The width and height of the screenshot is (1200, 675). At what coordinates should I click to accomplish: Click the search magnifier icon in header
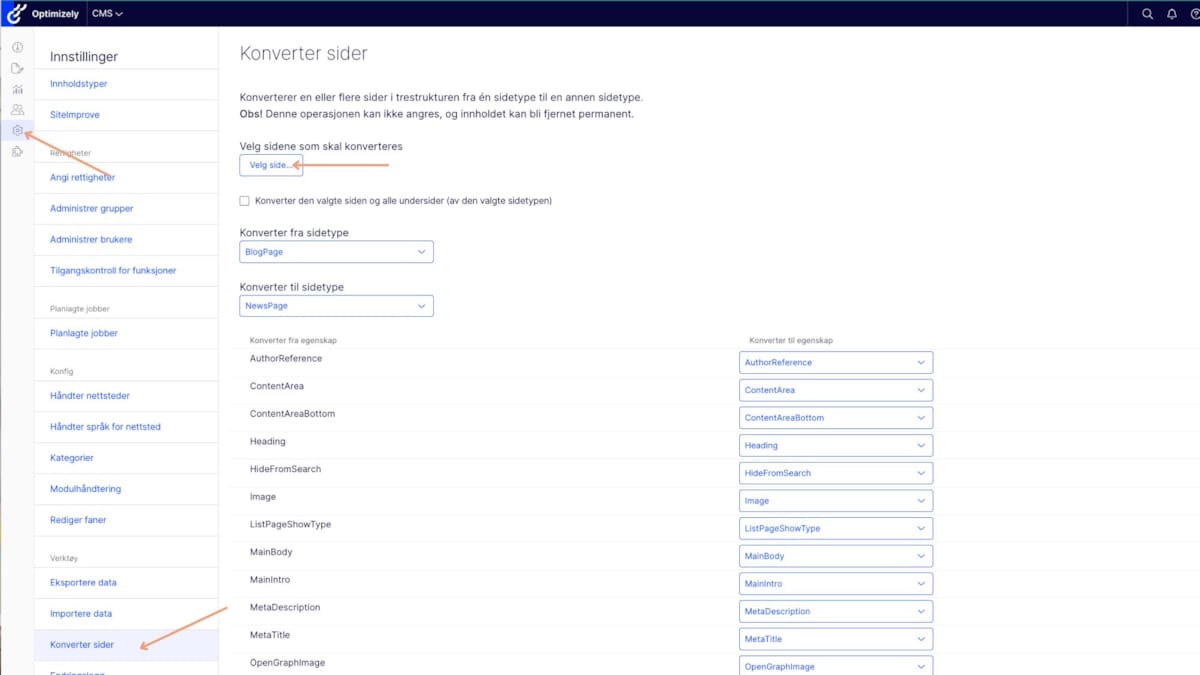1148,14
